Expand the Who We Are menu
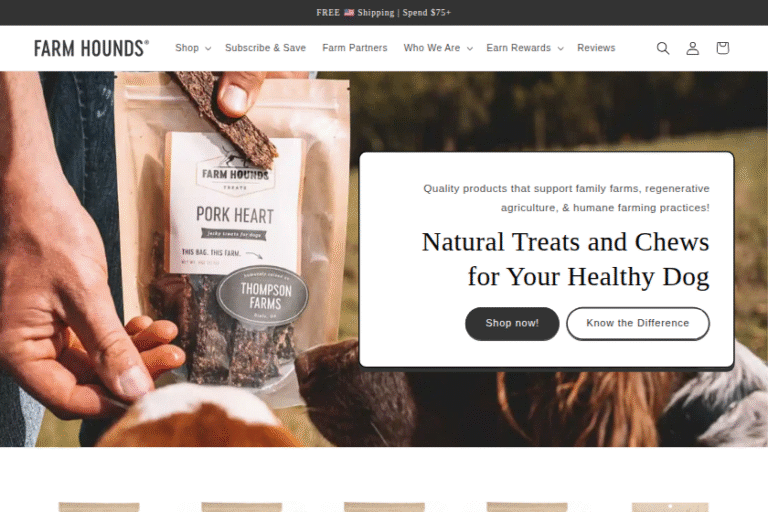Image resolution: width=768 pixels, height=512 pixels. (438, 48)
